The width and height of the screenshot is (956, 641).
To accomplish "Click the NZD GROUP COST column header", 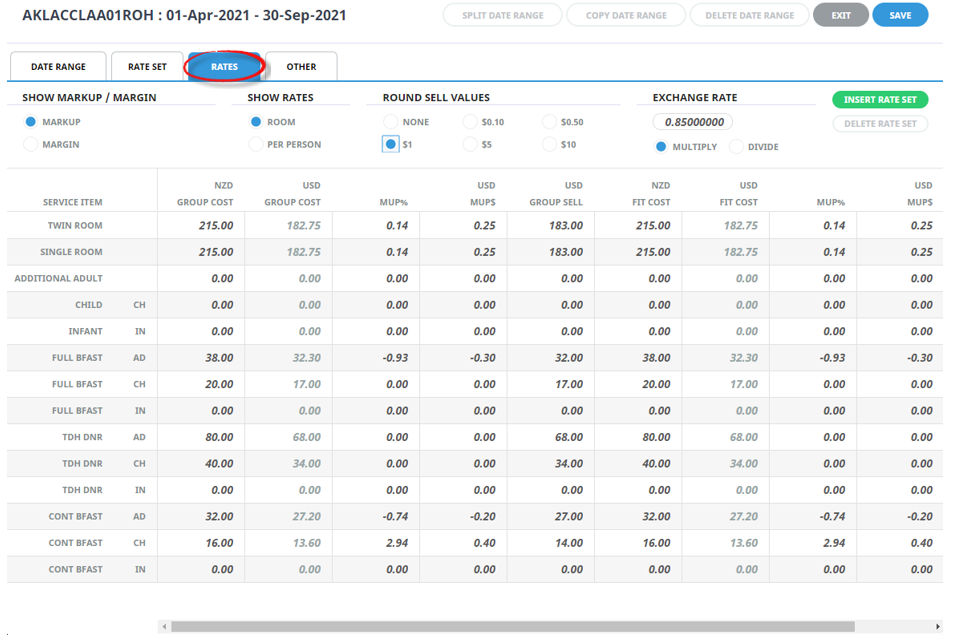I will [x=205, y=194].
